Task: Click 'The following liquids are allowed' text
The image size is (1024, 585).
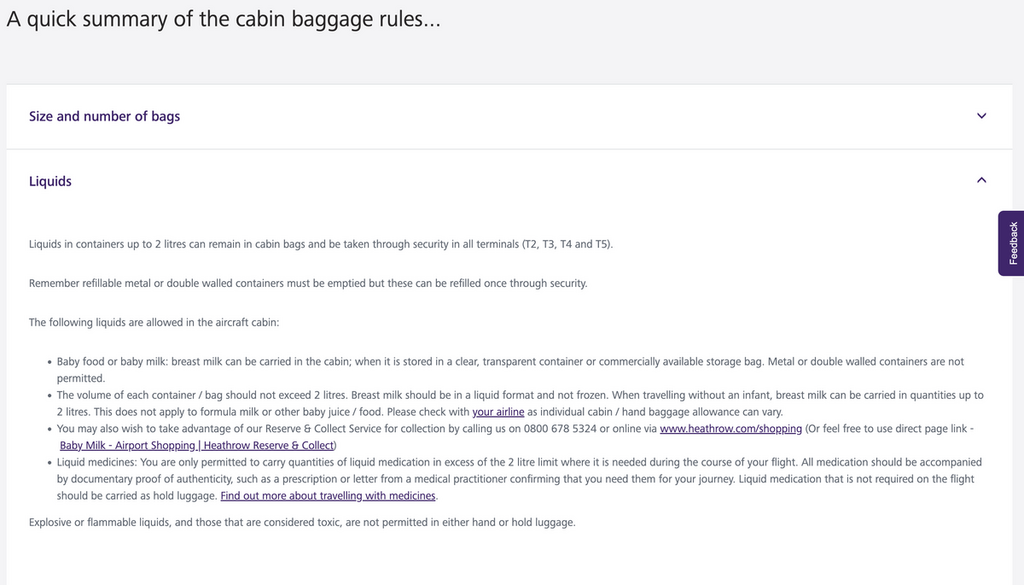Action: (154, 322)
